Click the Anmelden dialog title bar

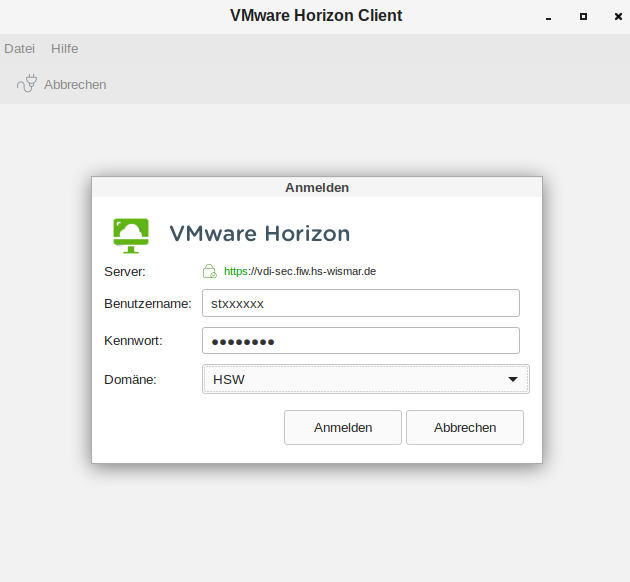(317, 187)
